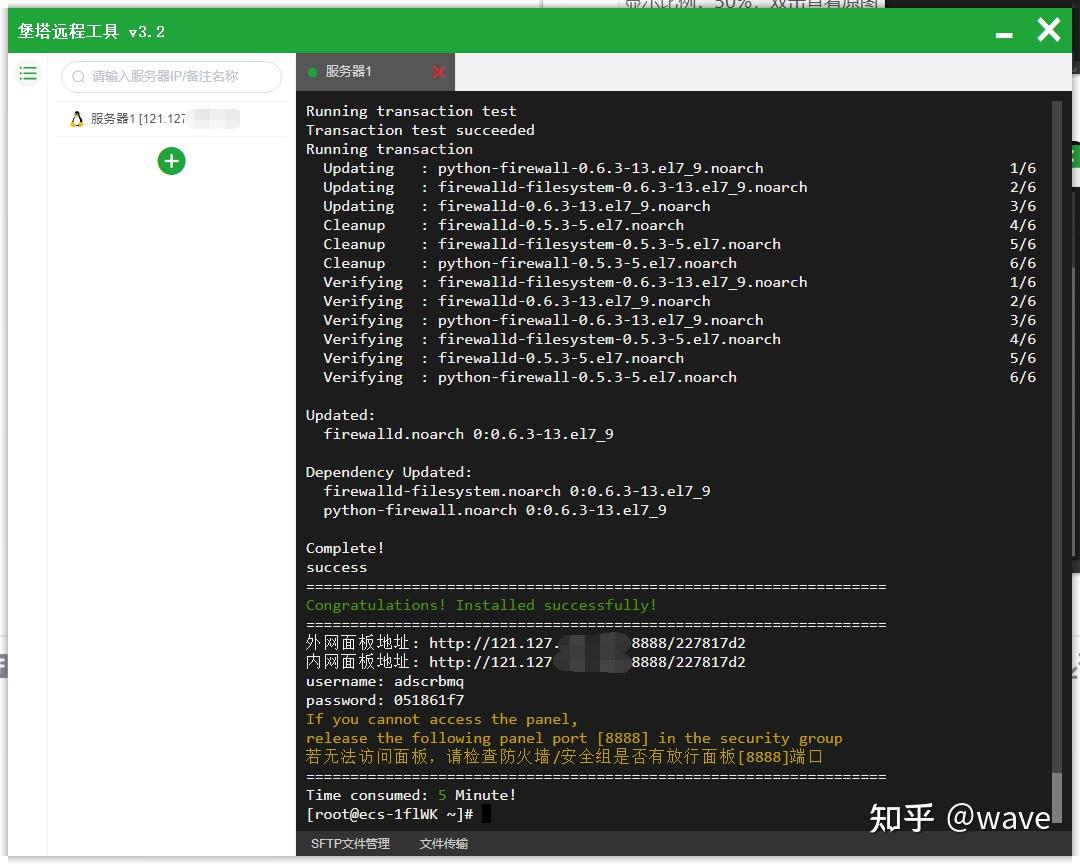Add a new server with the green plus icon

[171, 161]
